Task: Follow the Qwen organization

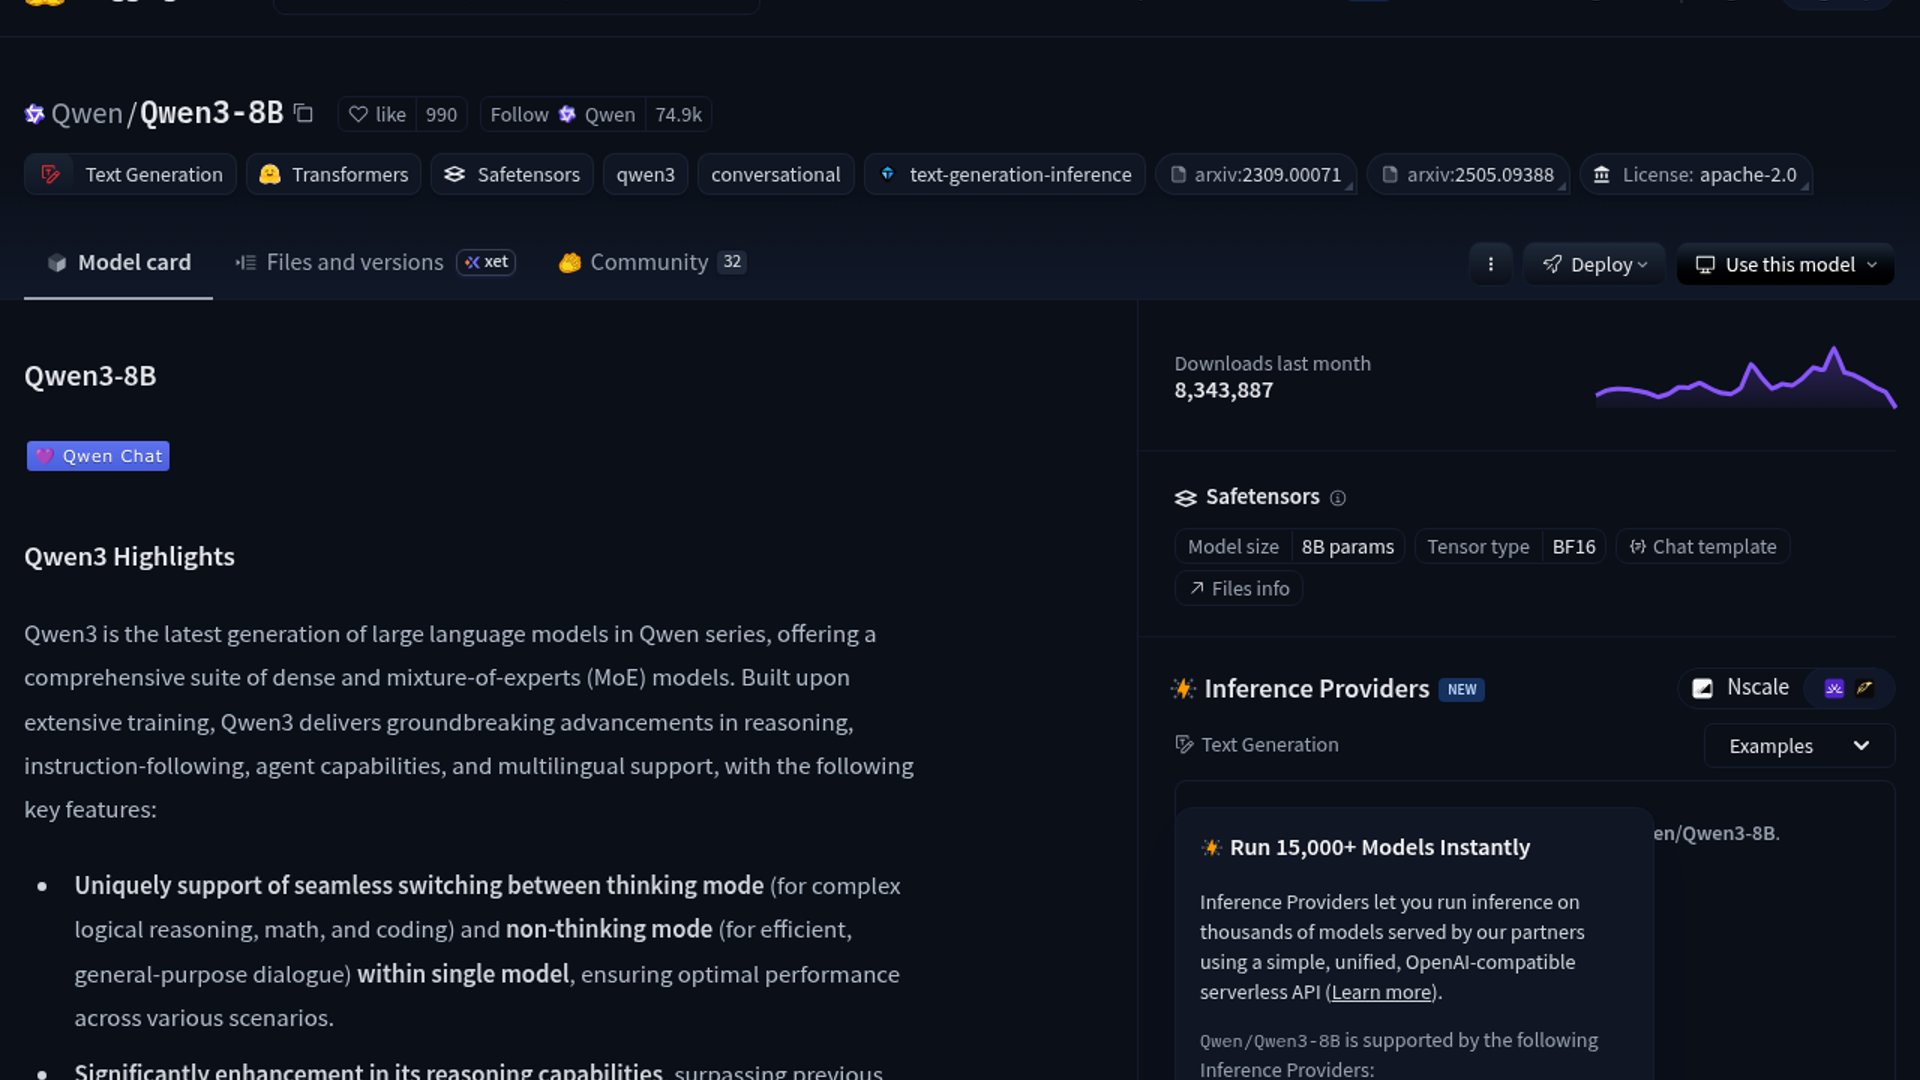Action: click(519, 115)
